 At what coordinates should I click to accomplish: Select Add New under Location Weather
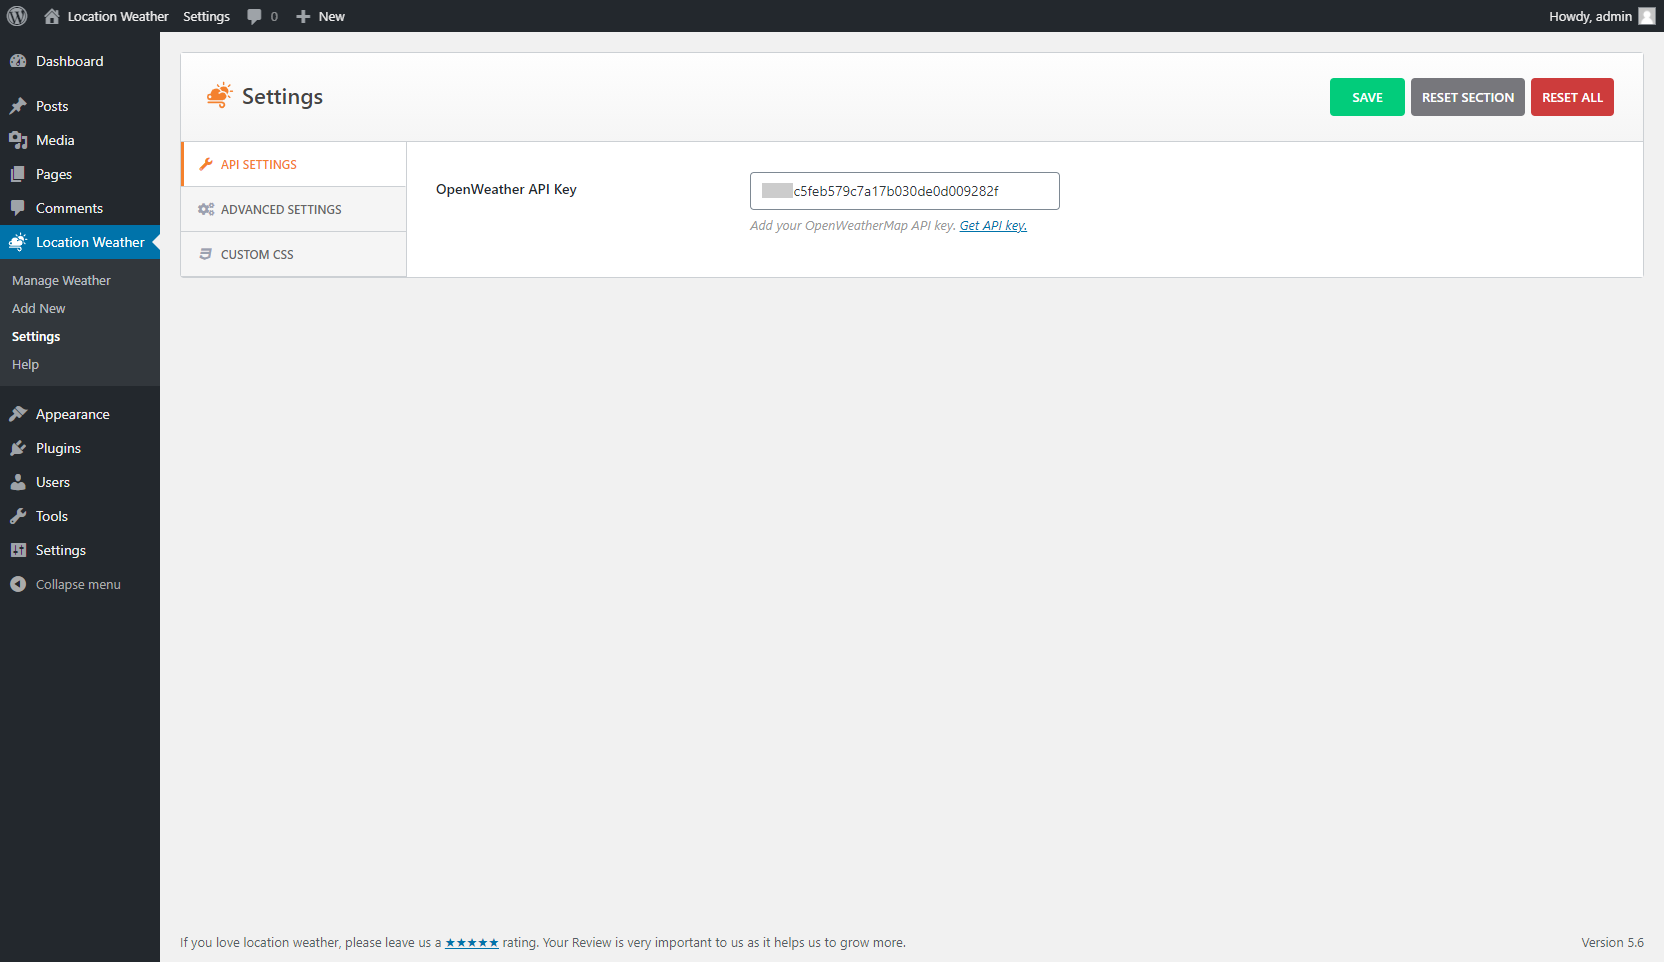[x=38, y=309]
